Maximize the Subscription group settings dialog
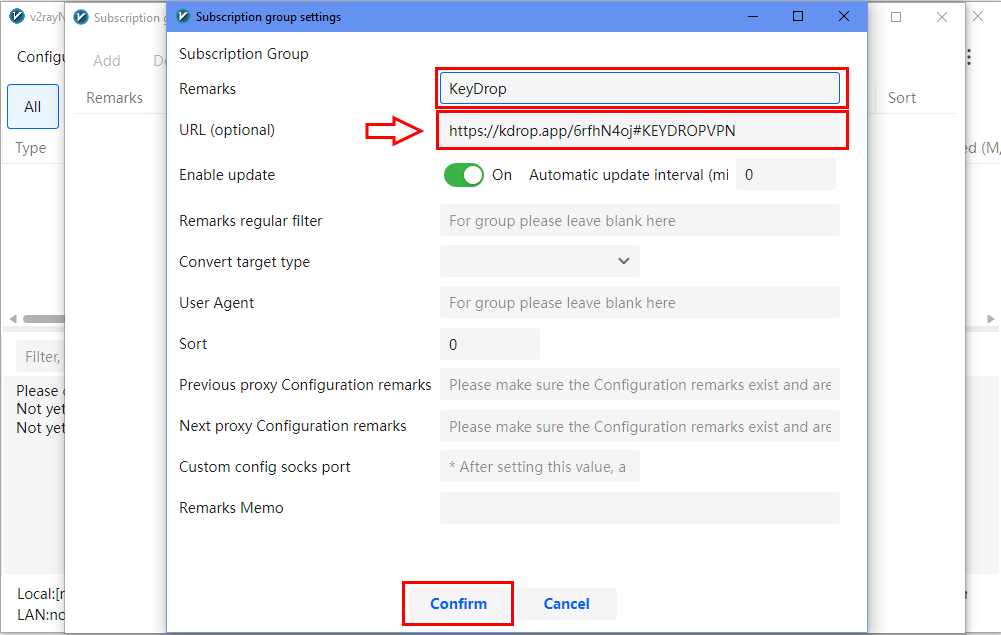This screenshot has height=635, width=1001. click(798, 17)
